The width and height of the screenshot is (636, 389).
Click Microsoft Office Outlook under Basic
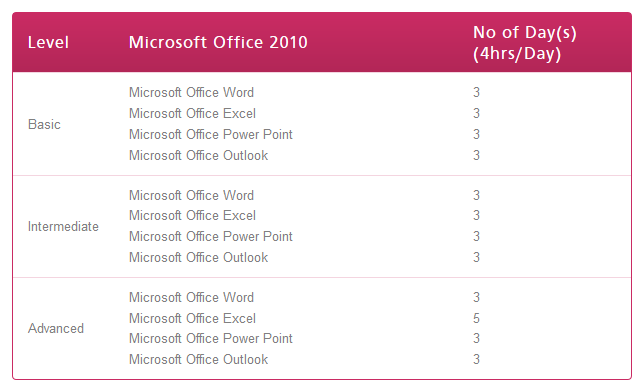(x=198, y=155)
